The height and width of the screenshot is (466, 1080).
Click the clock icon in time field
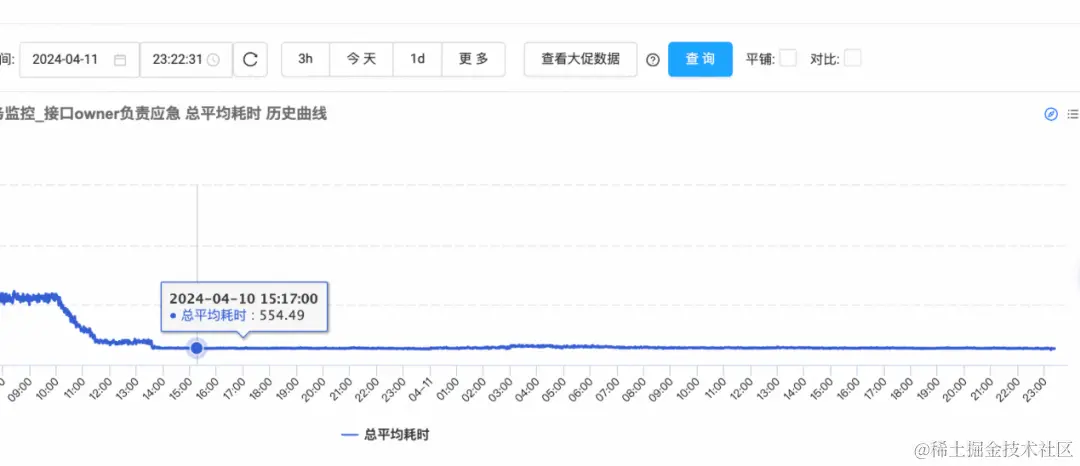214,60
